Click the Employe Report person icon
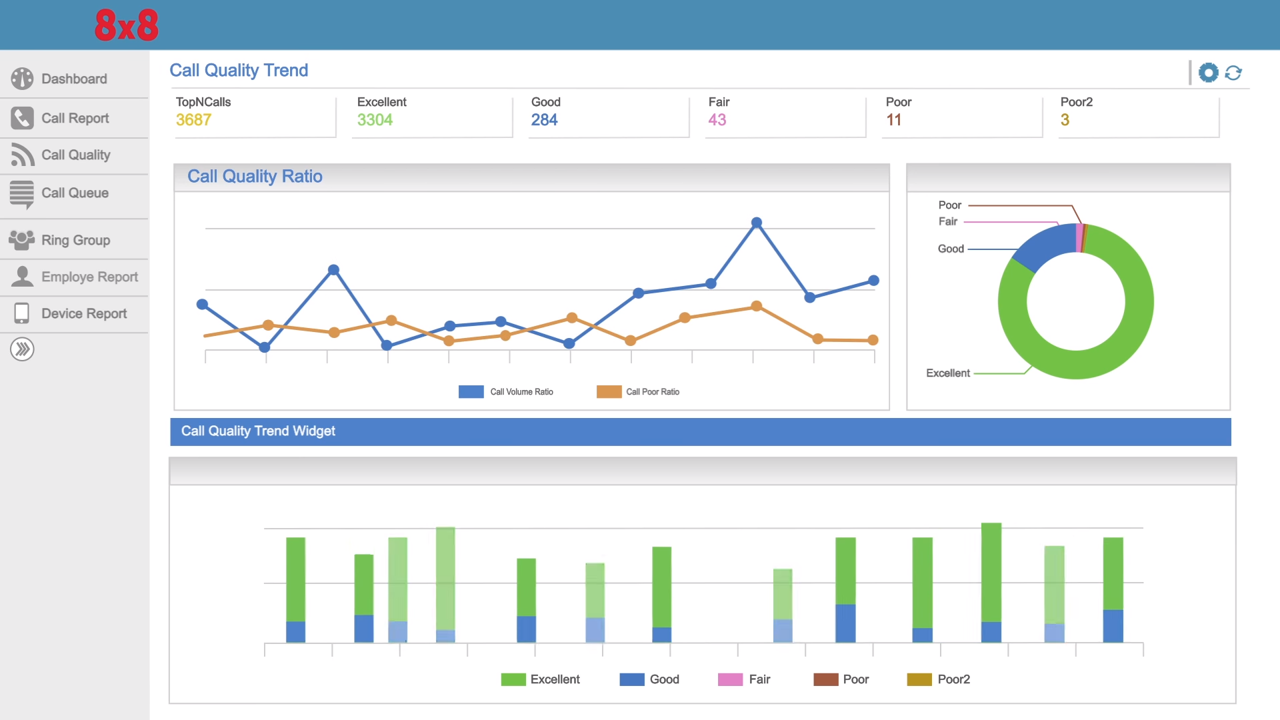The image size is (1280, 720). [22, 277]
